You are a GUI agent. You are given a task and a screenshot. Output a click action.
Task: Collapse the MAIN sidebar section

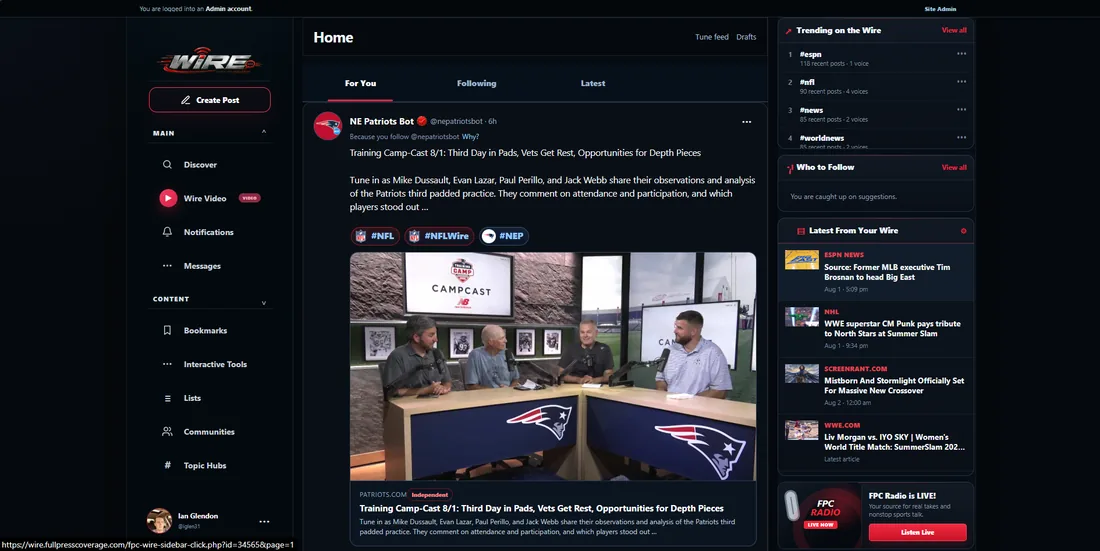click(264, 132)
